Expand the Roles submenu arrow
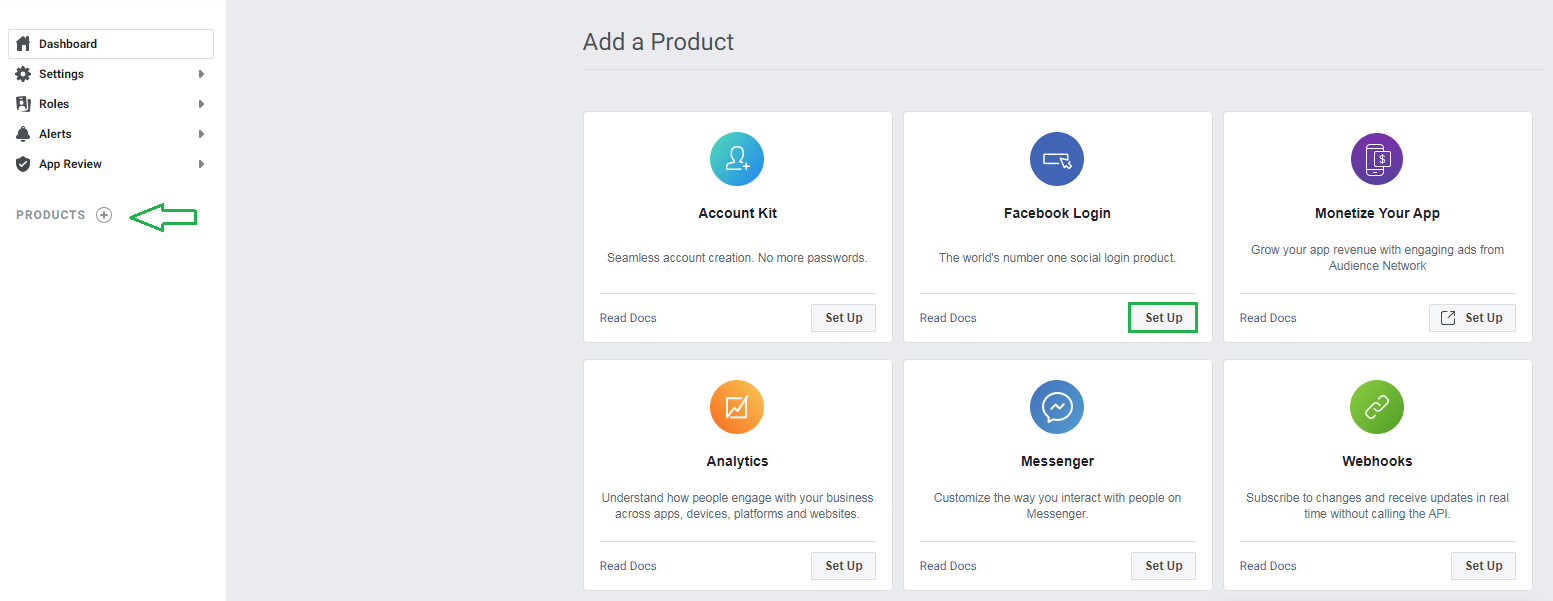 201,104
